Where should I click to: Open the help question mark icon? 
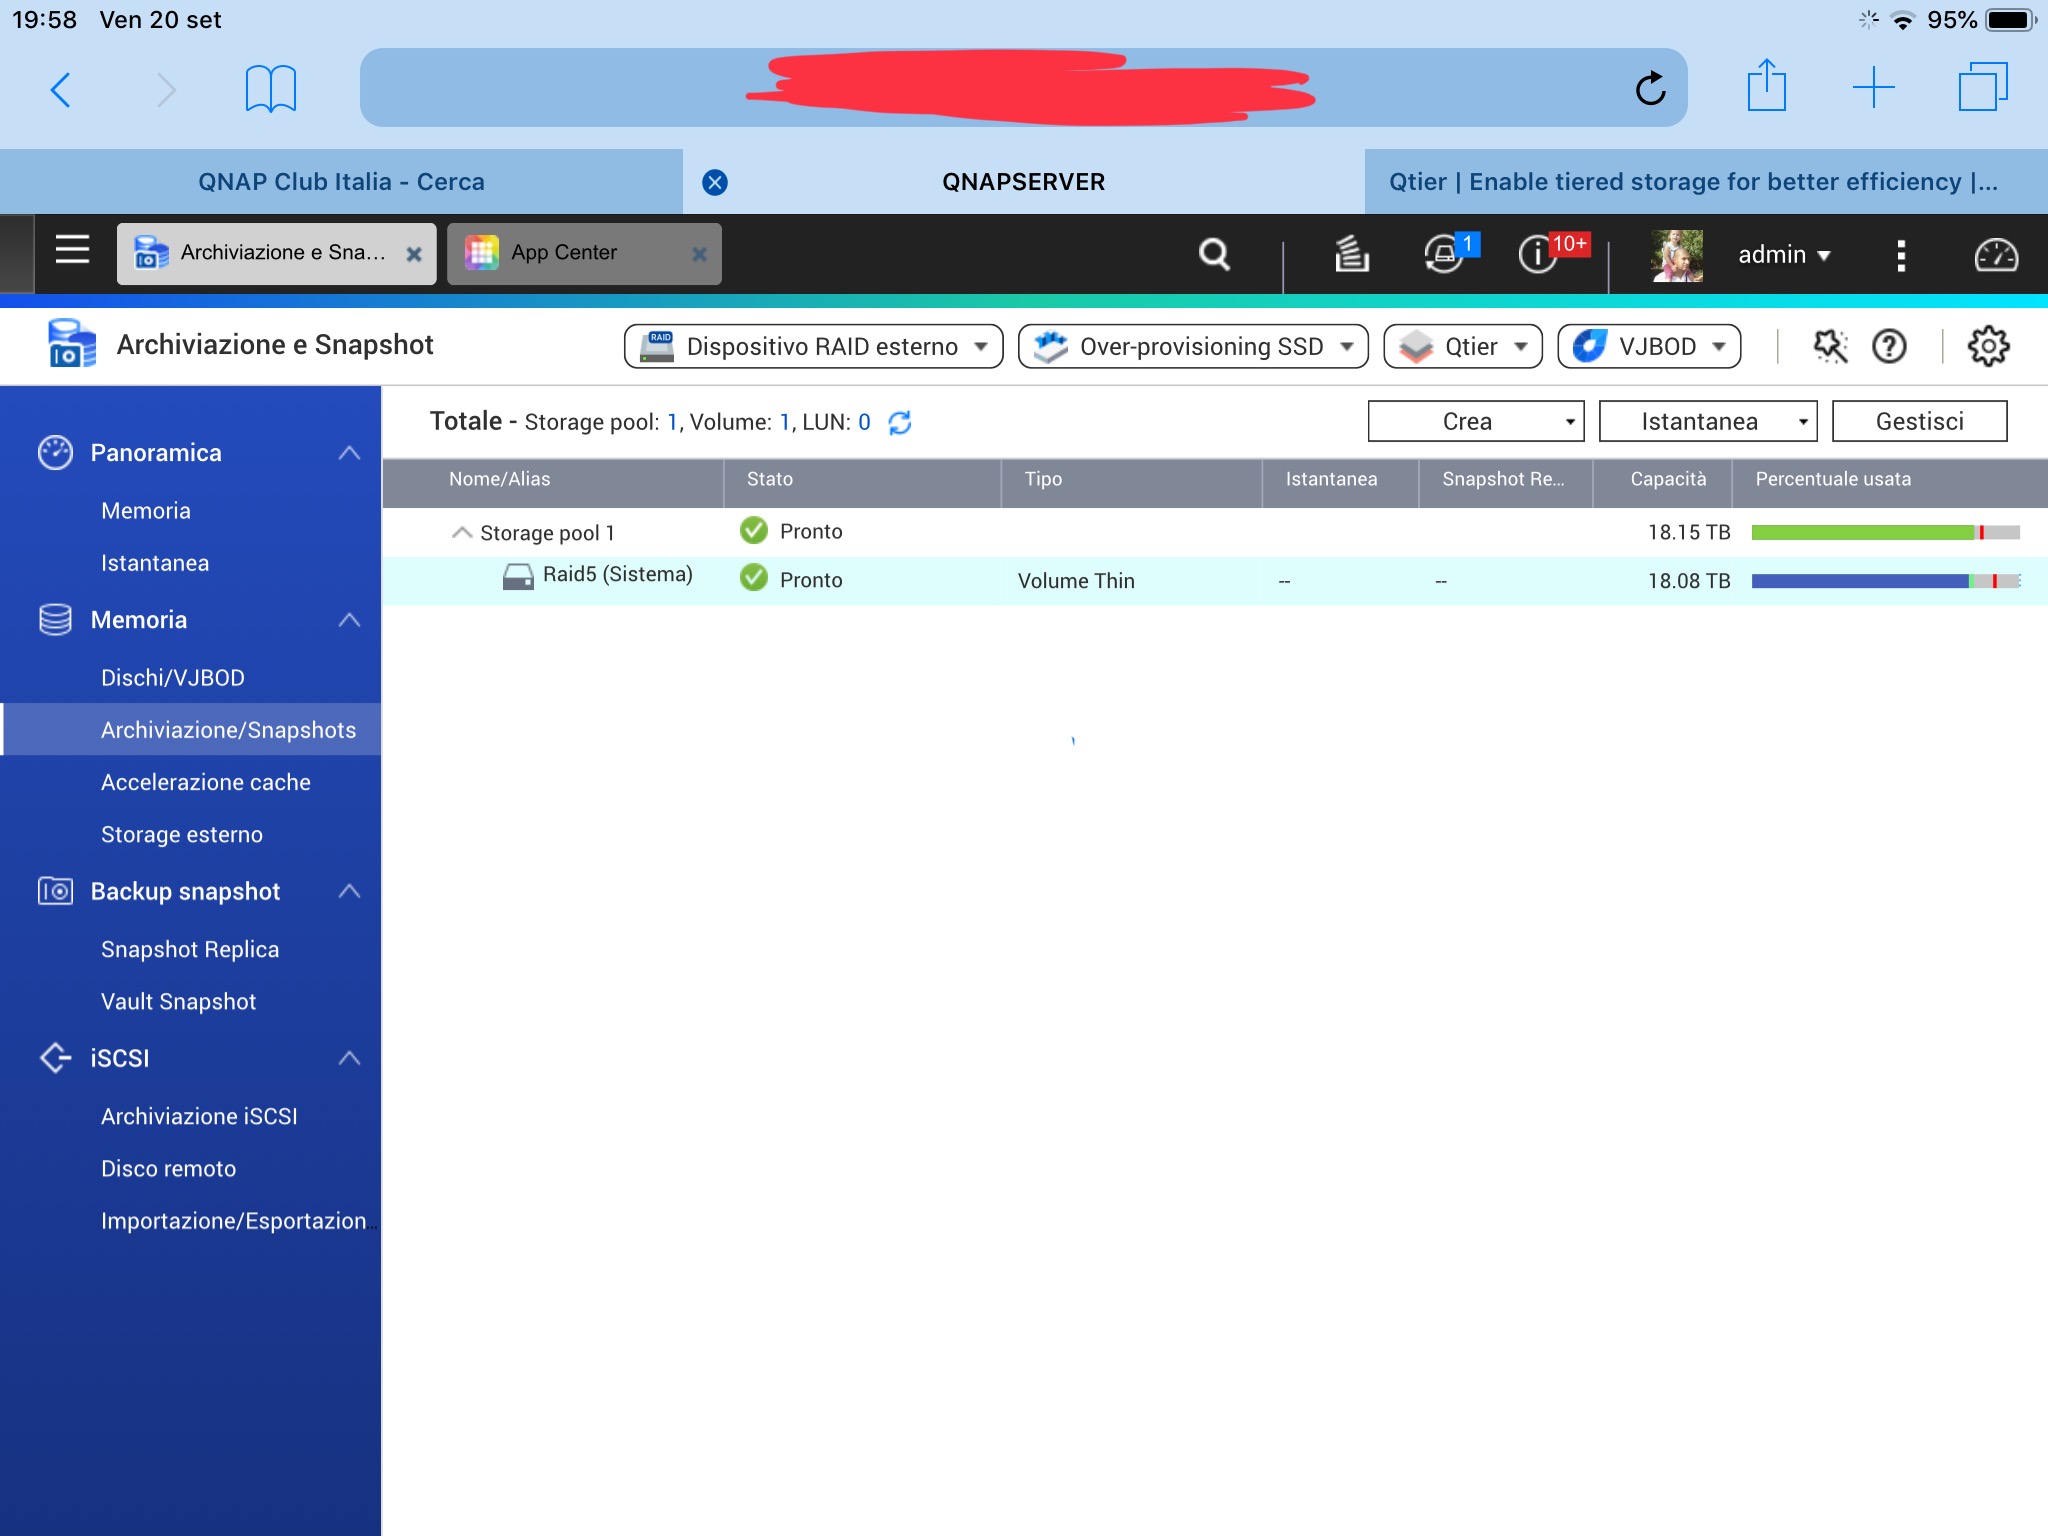tap(1889, 346)
